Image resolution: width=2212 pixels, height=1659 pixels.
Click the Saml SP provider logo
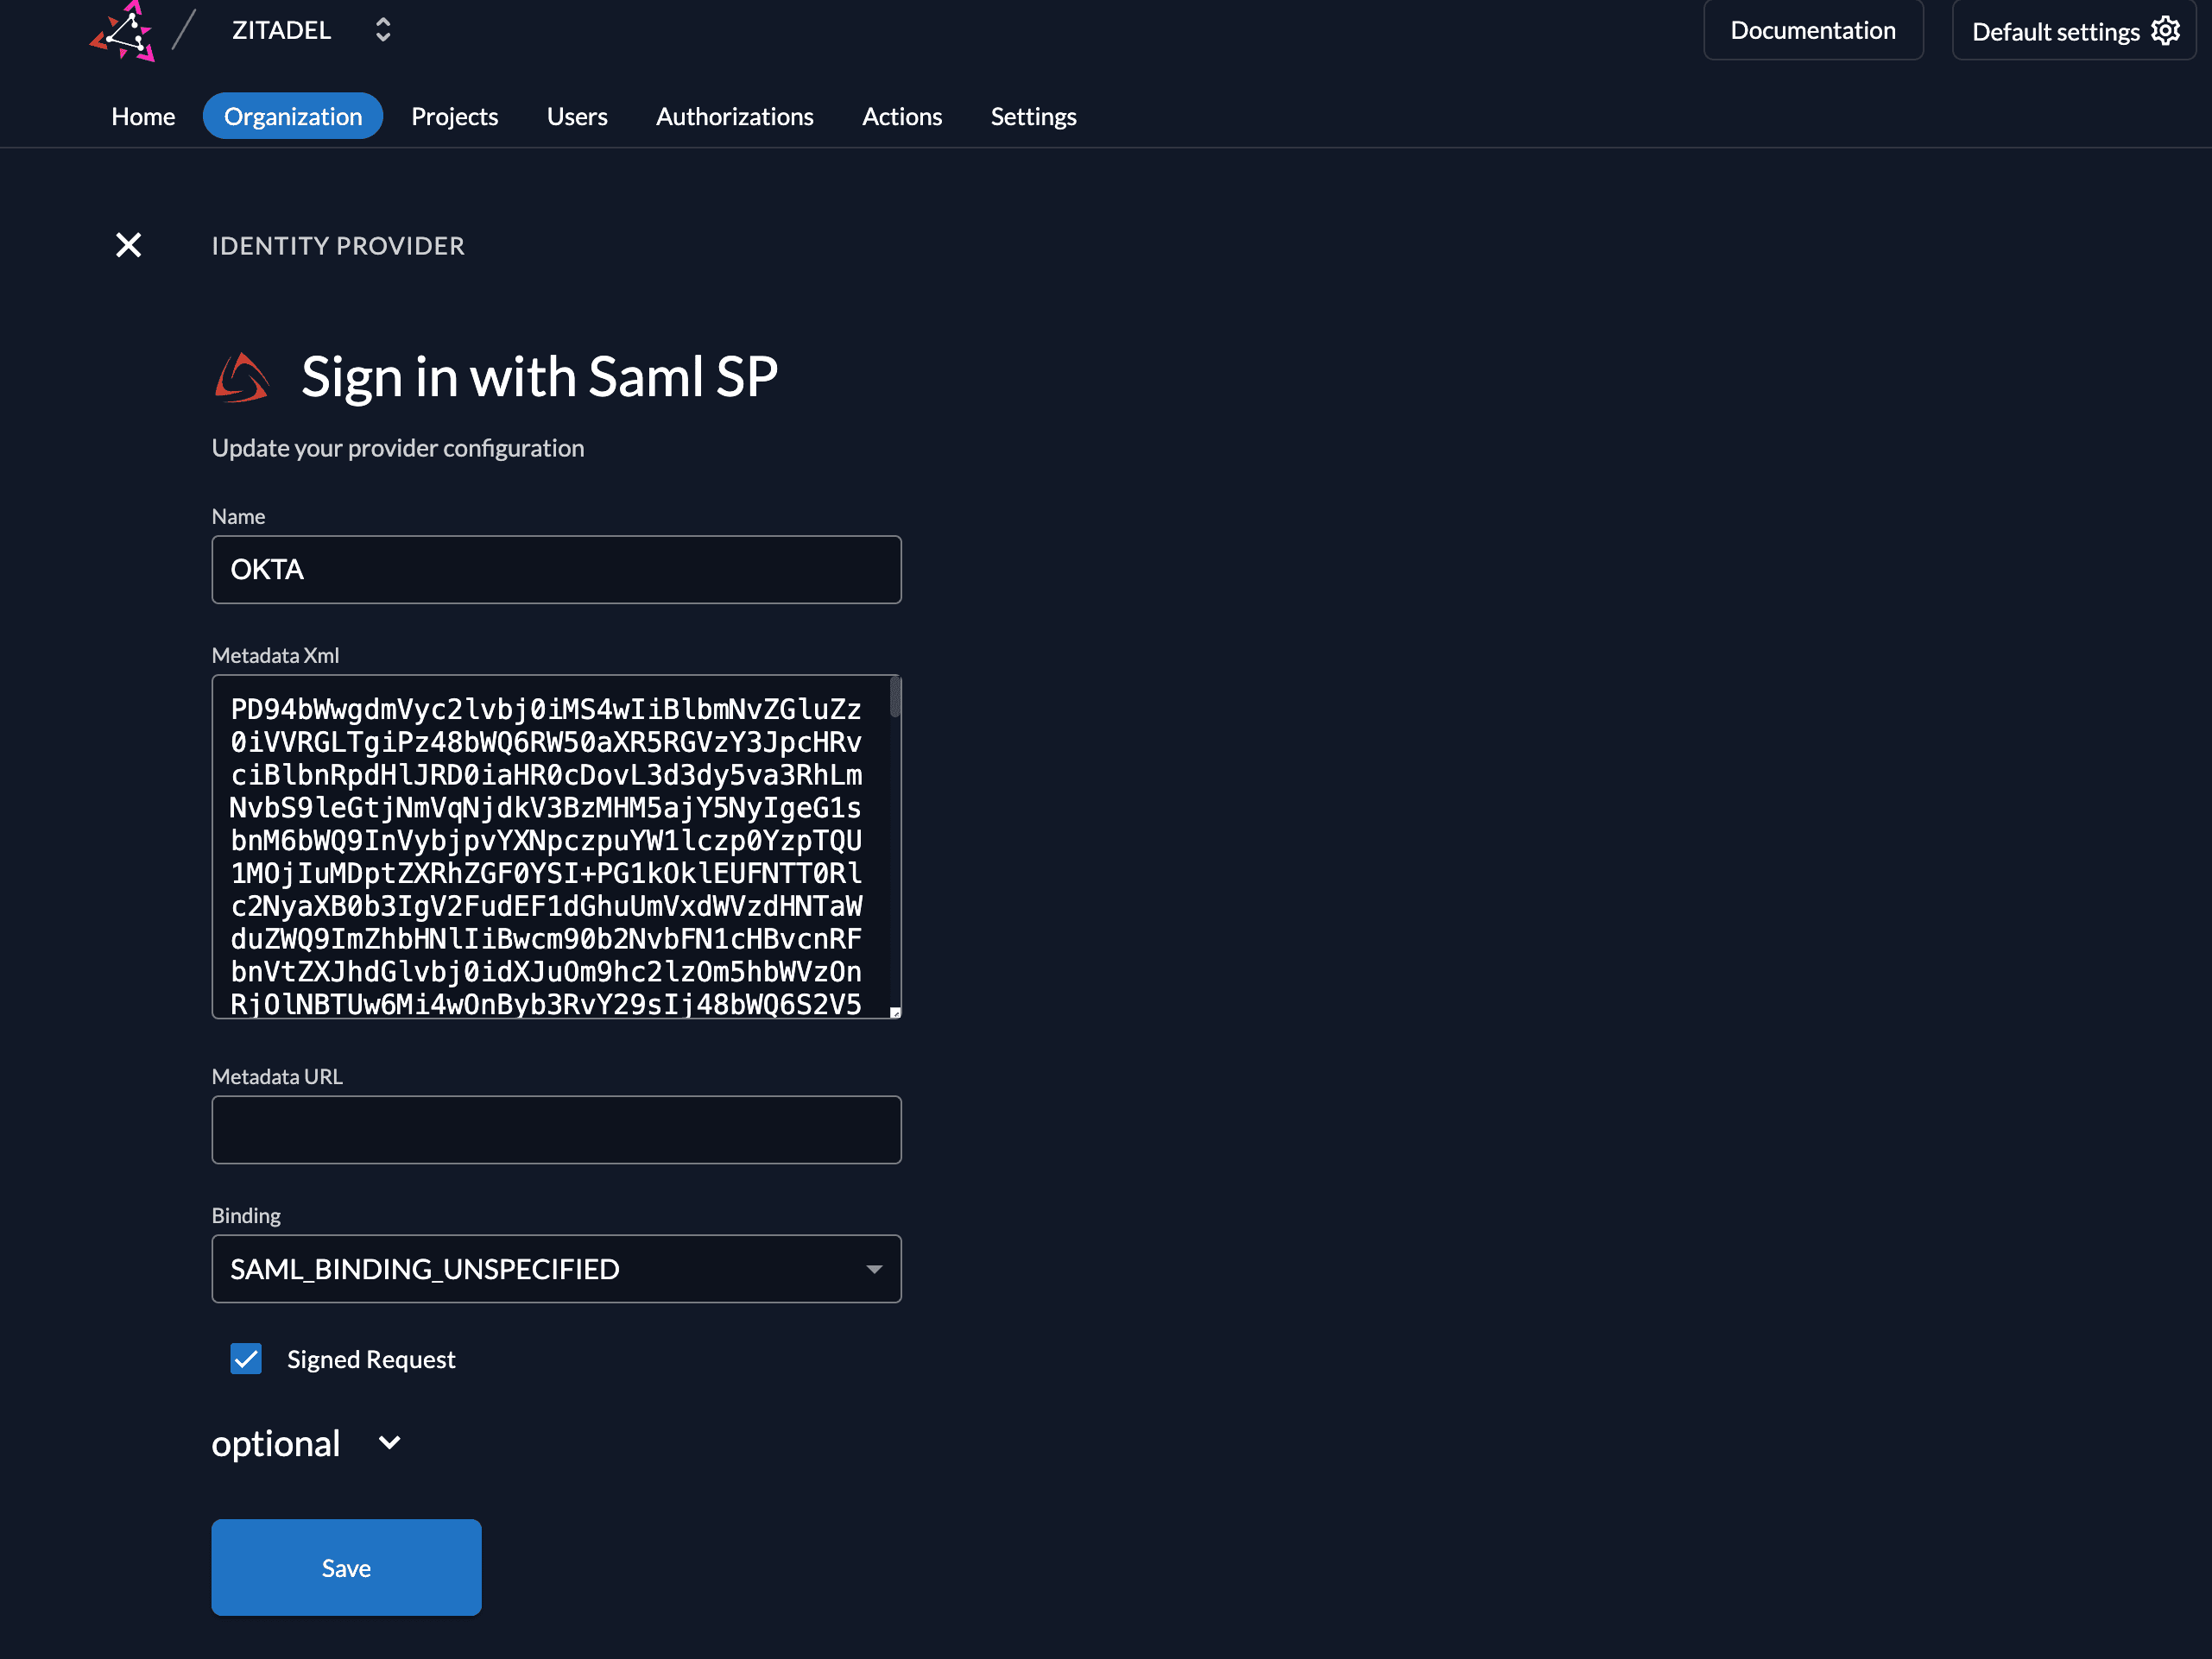(x=242, y=378)
